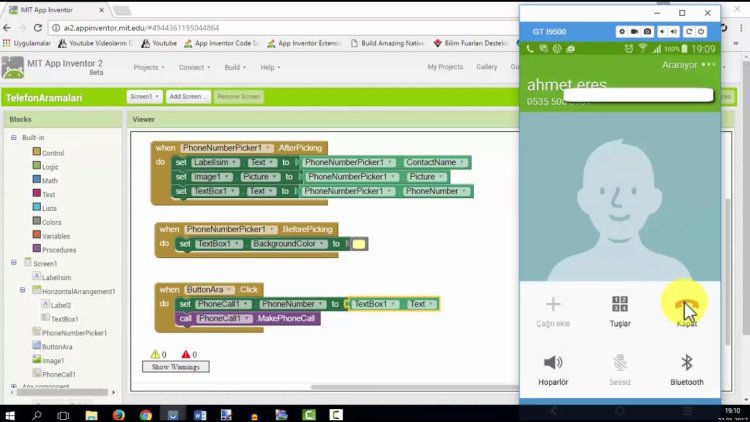Take a screenshot with the camera icon

click(647, 32)
